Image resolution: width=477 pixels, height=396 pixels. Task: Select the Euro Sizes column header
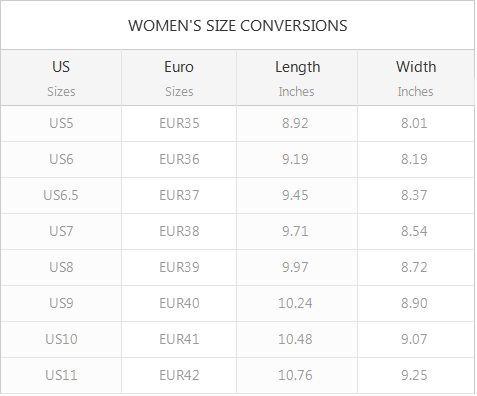179,78
